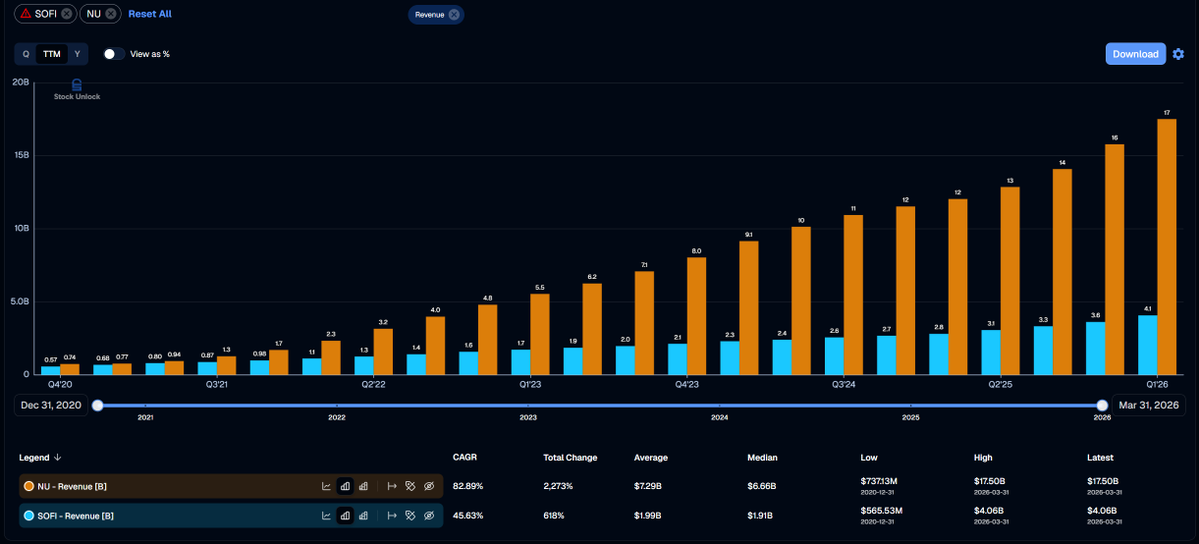Click SOFI row tag-off icon

411,516
